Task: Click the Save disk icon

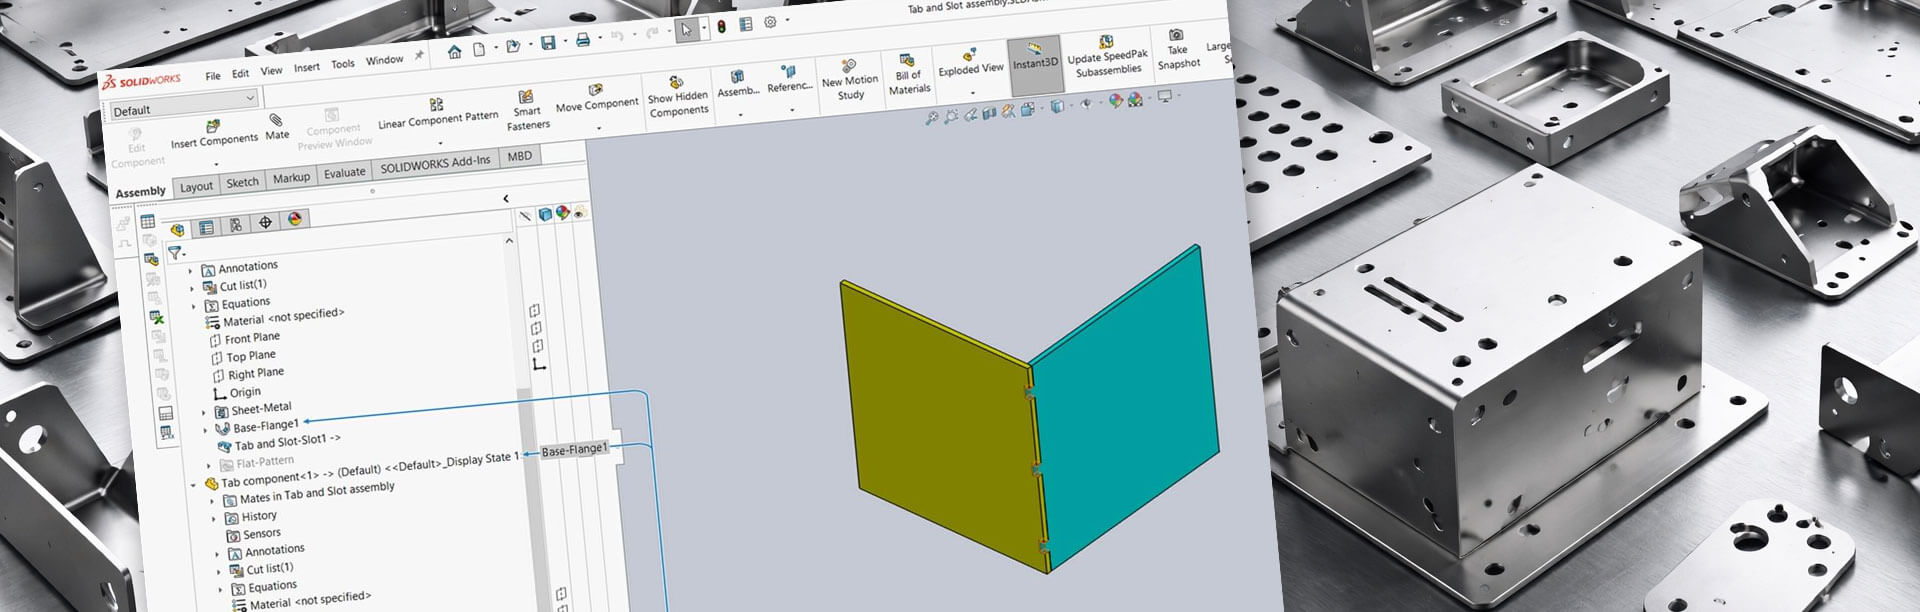Action: (548, 43)
